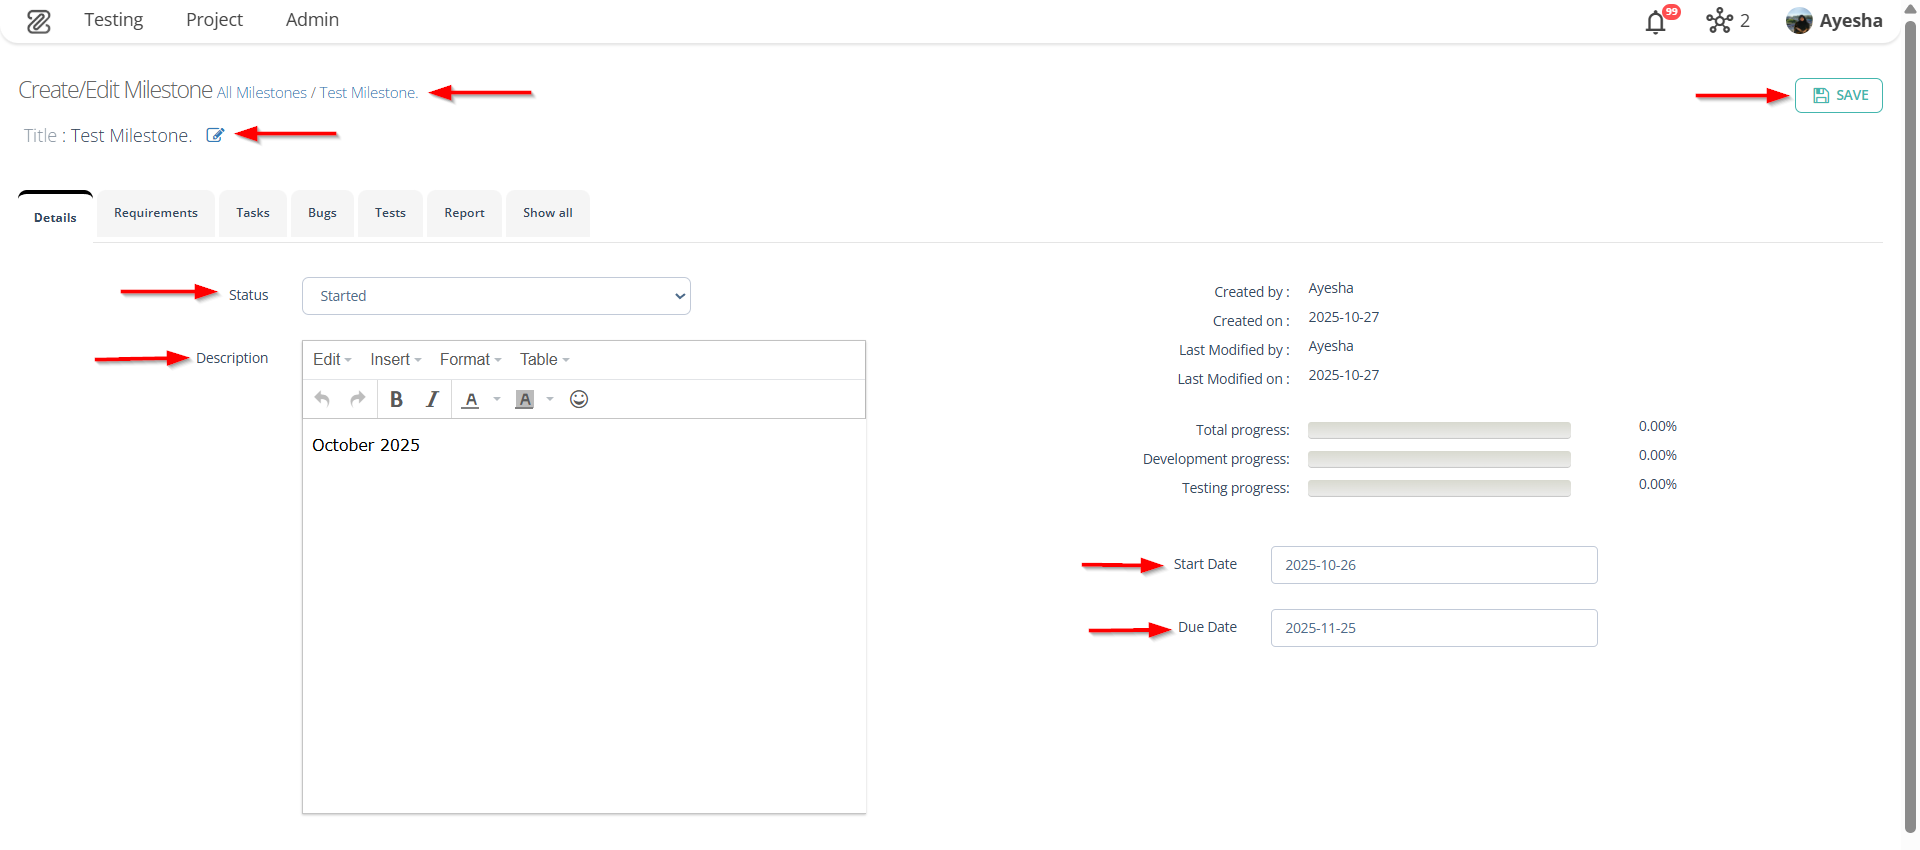1920x850 pixels.
Task: Expand the background color dropdown arrow
Action: pyautogui.click(x=550, y=399)
